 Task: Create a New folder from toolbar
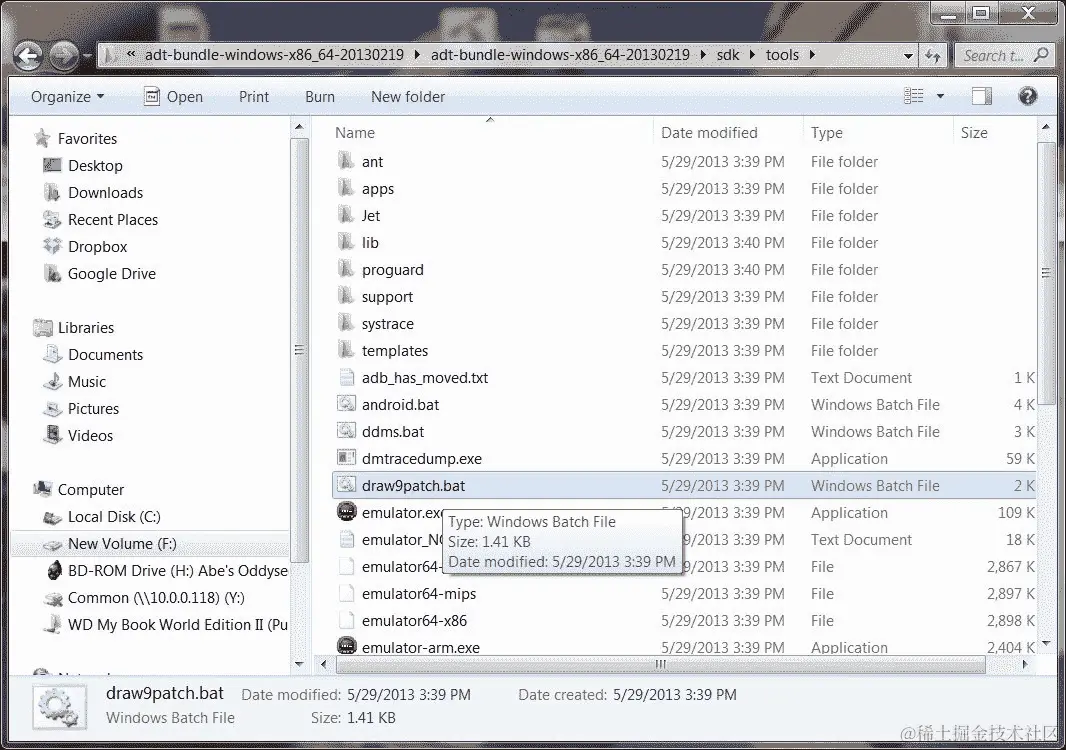click(x=408, y=97)
